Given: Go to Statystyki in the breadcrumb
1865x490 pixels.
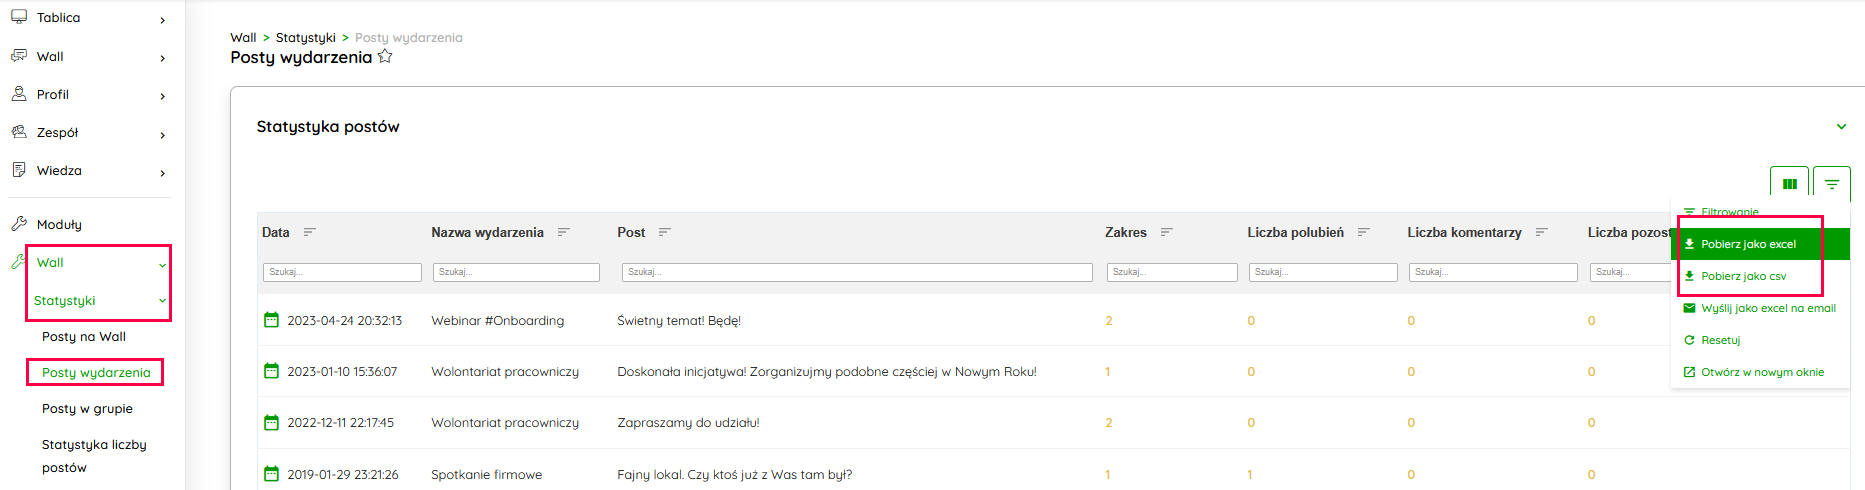Looking at the screenshot, I should [x=305, y=38].
